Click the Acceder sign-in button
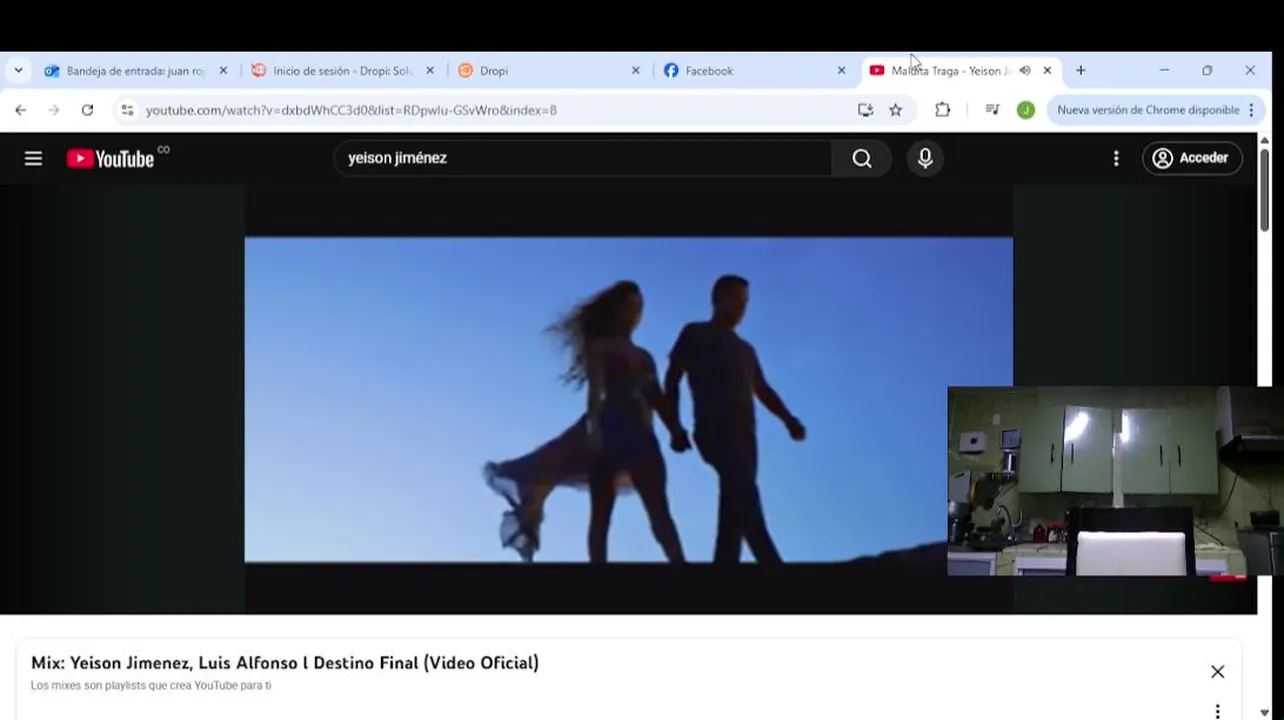The width and height of the screenshot is (1284, 720). [1192, 158]
